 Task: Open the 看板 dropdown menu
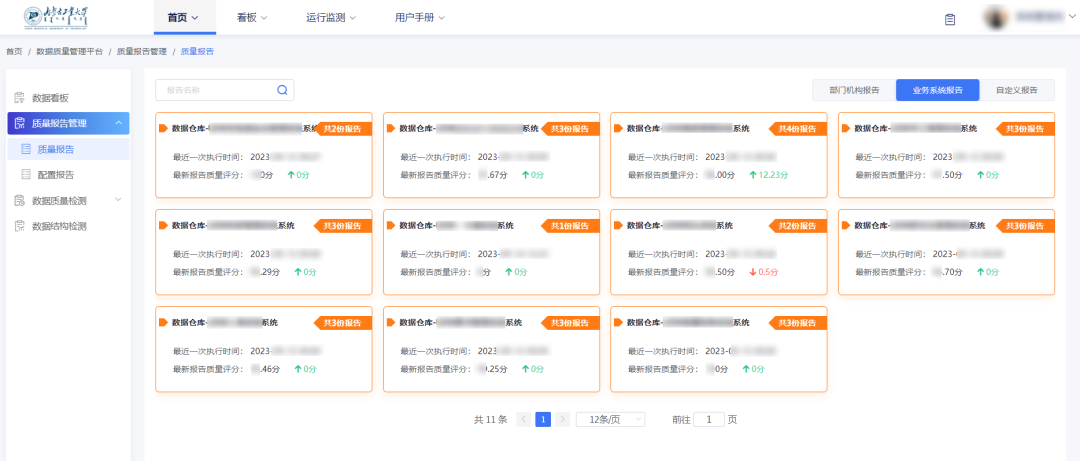(x=259, y=18)
